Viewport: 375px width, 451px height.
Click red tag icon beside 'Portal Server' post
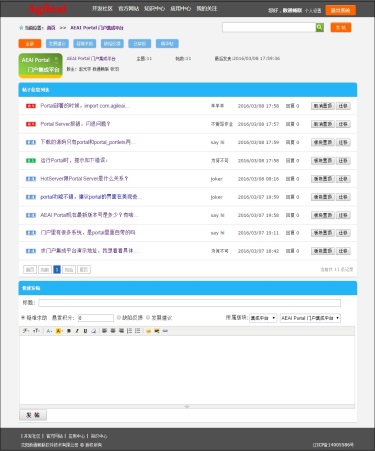click(x=31, y=124)
